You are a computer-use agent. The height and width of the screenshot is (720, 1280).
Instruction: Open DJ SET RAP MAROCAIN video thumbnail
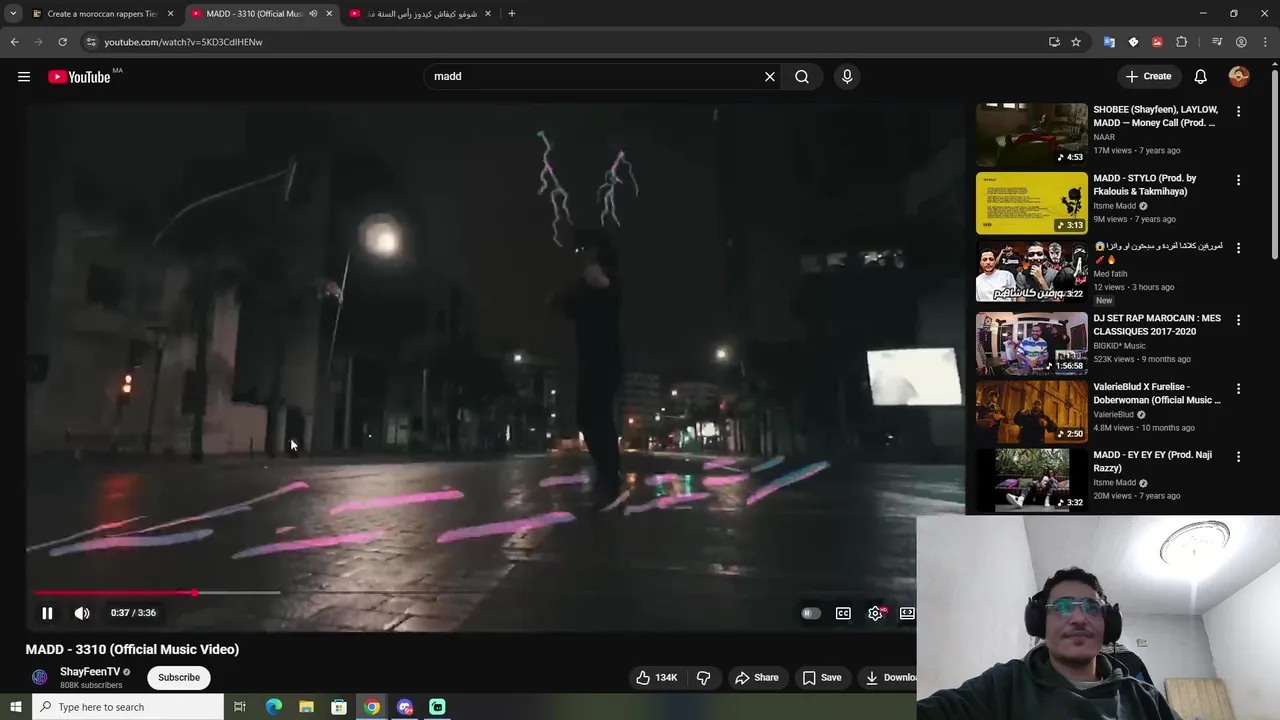[x=1031, y=343]
